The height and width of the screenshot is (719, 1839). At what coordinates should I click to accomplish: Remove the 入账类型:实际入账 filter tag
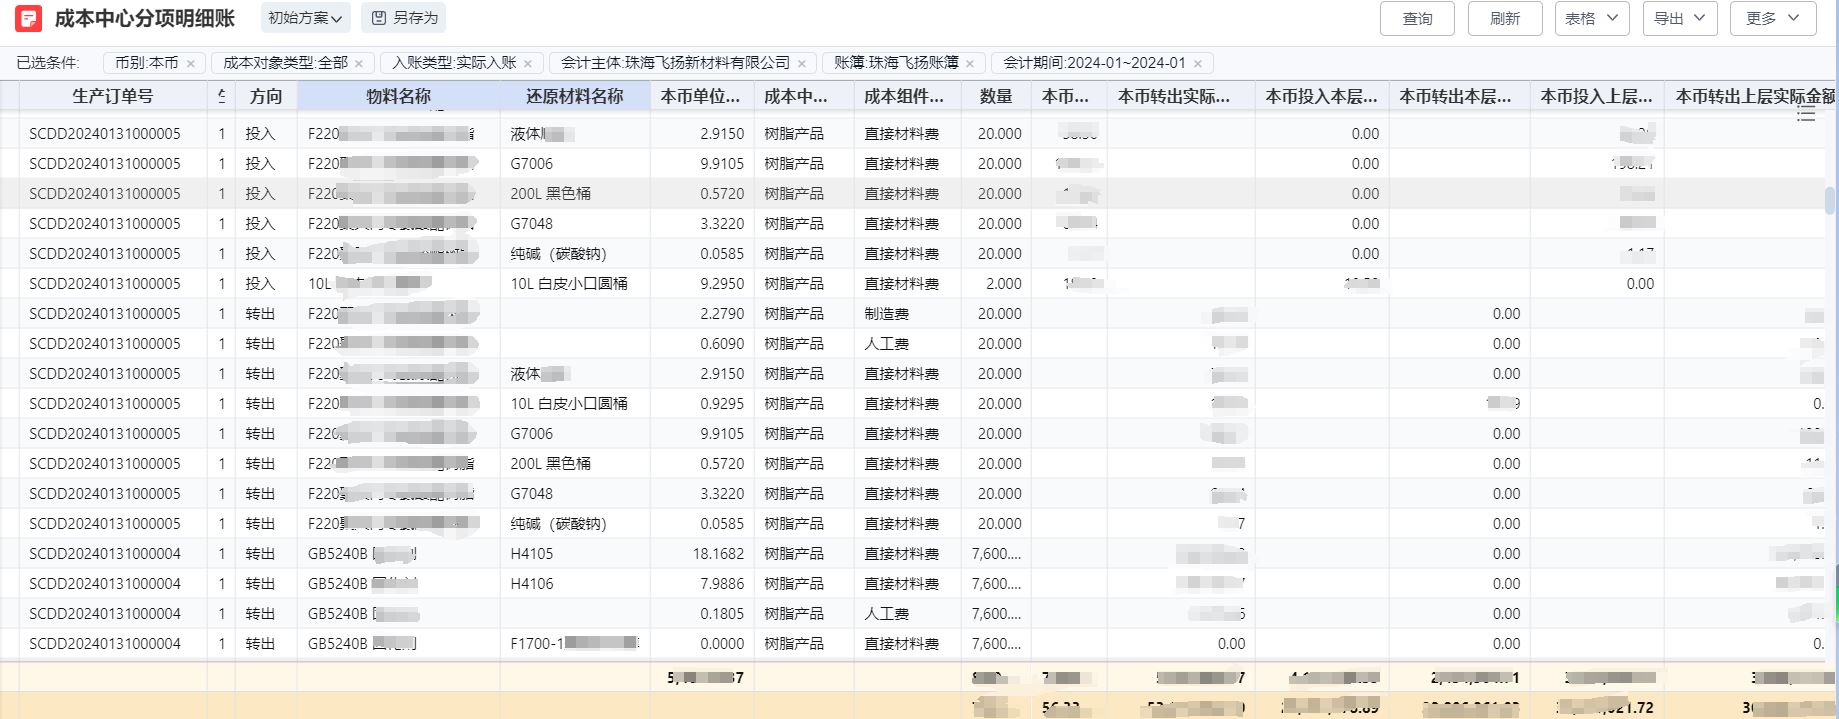[528, 63]
